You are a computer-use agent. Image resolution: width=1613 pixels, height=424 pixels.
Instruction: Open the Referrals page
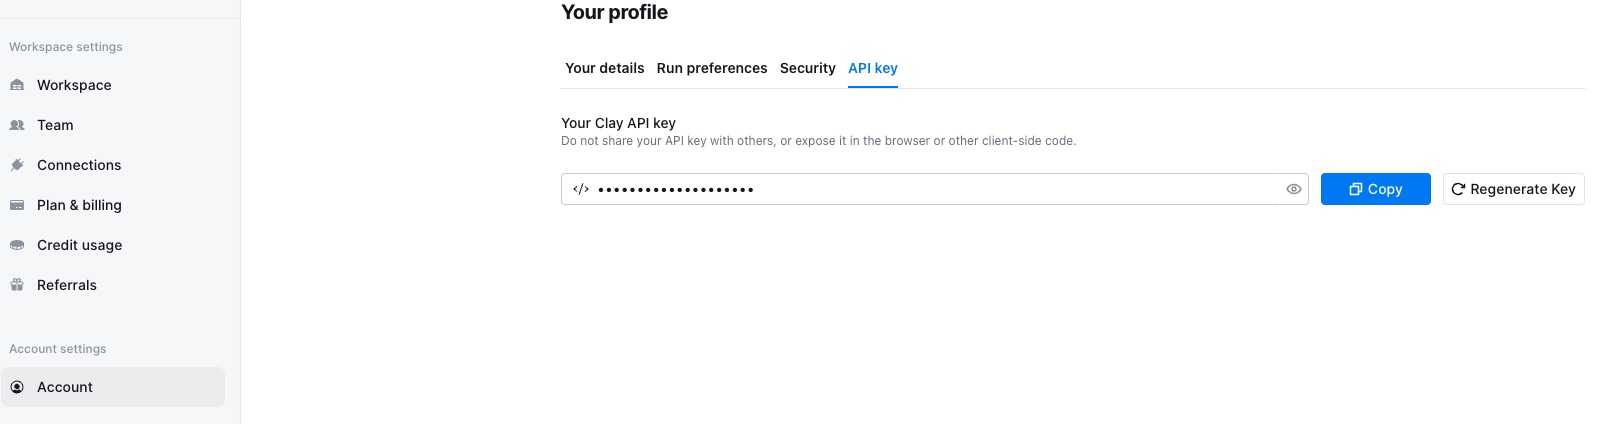click(113, 285)
